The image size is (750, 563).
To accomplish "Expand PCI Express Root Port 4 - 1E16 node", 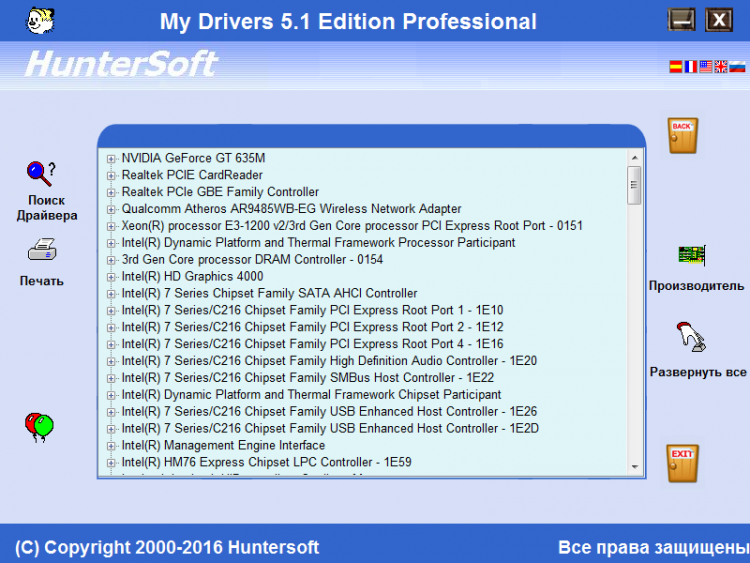I will [x=111, y=344].
